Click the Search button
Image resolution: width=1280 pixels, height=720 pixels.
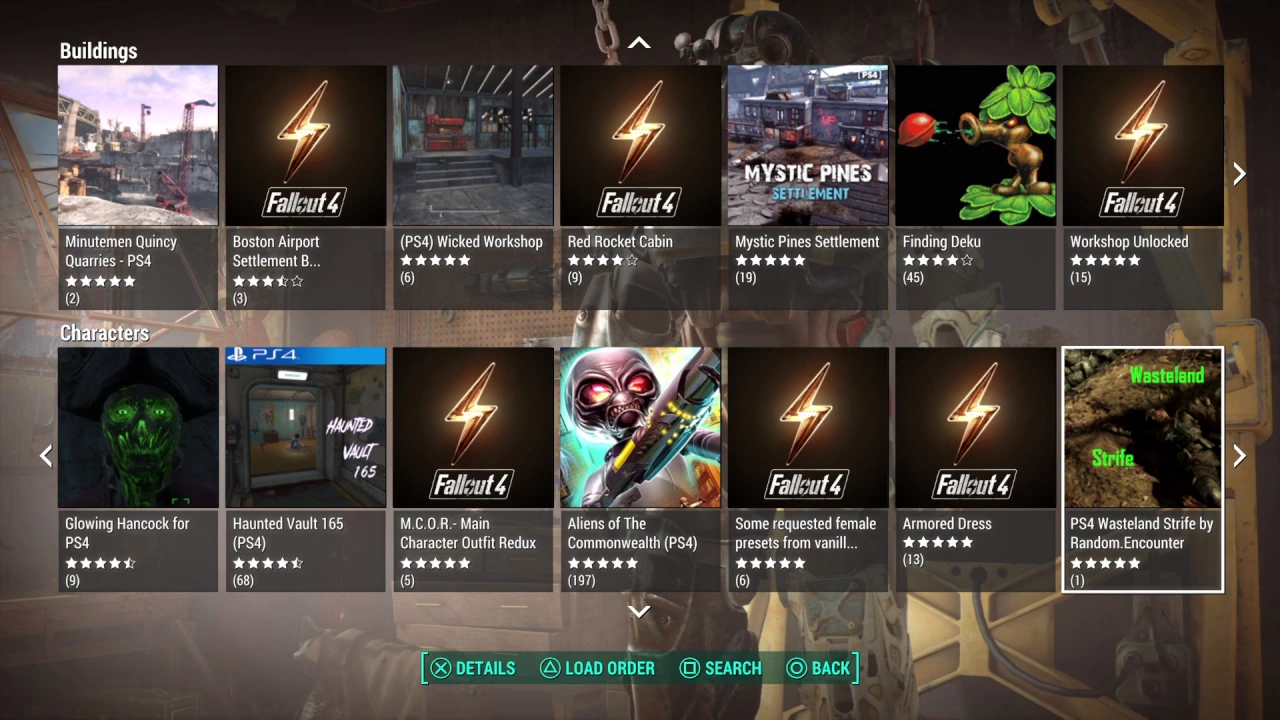click(x=721, y=668)
